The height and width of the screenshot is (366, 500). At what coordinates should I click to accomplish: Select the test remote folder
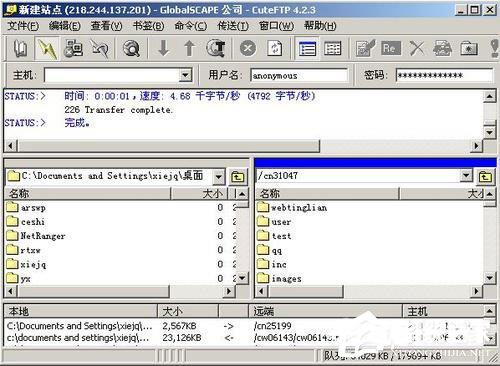(x=274, y=236)
